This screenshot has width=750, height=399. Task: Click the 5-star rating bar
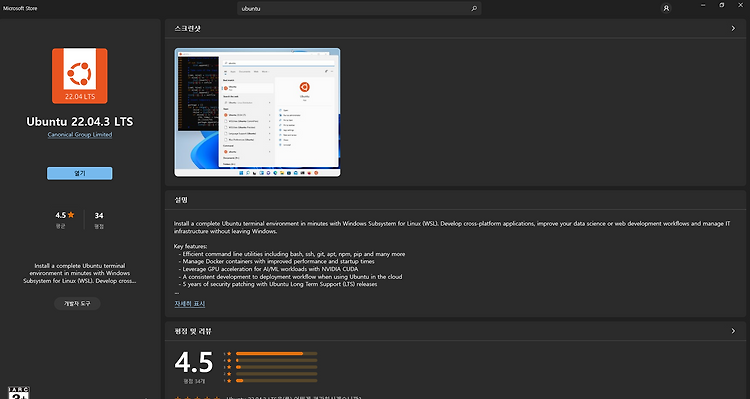pyautogui.click(x=276, y=354)
